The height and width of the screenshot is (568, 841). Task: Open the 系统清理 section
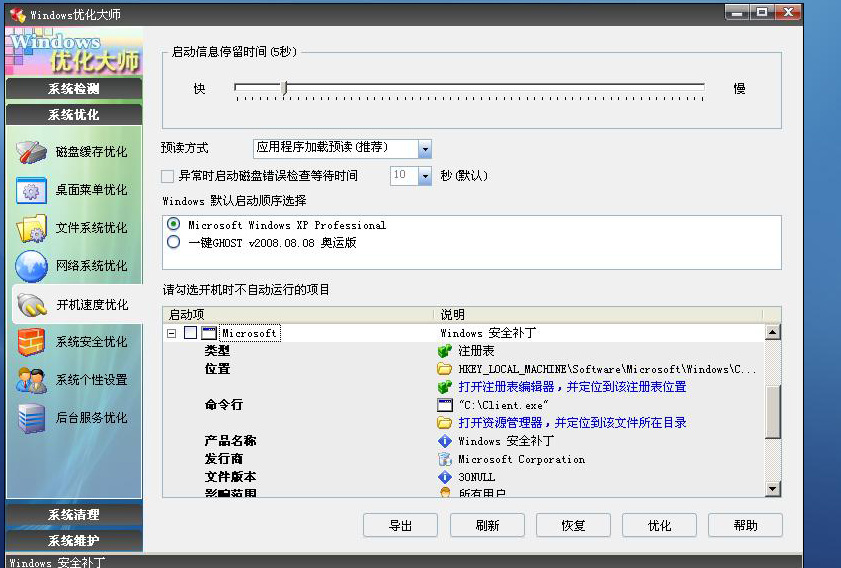click(x=74, y=515)
